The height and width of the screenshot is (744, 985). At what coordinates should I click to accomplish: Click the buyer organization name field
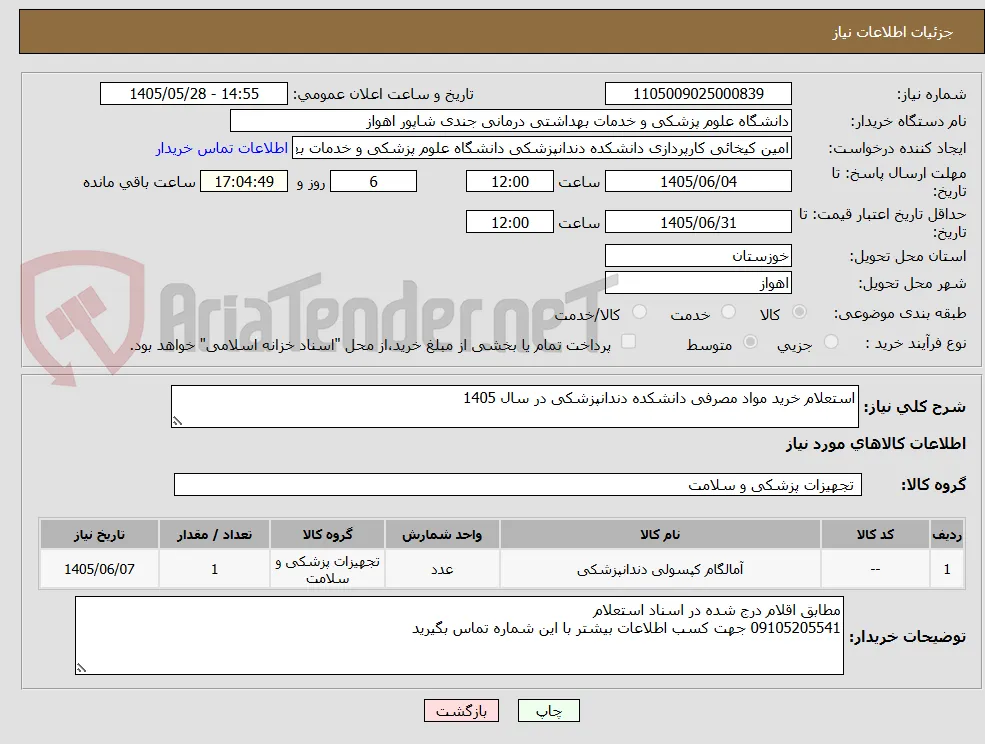coord(511,121)
